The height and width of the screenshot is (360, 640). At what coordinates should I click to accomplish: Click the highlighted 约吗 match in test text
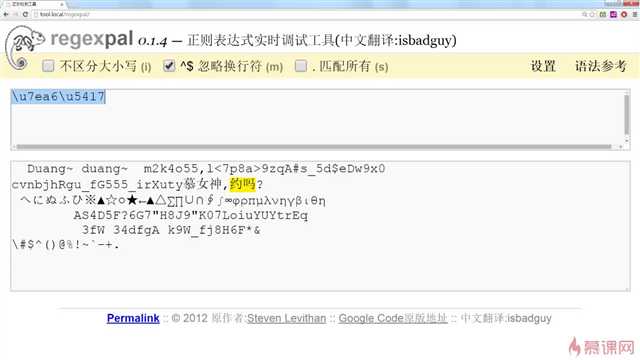242,184
